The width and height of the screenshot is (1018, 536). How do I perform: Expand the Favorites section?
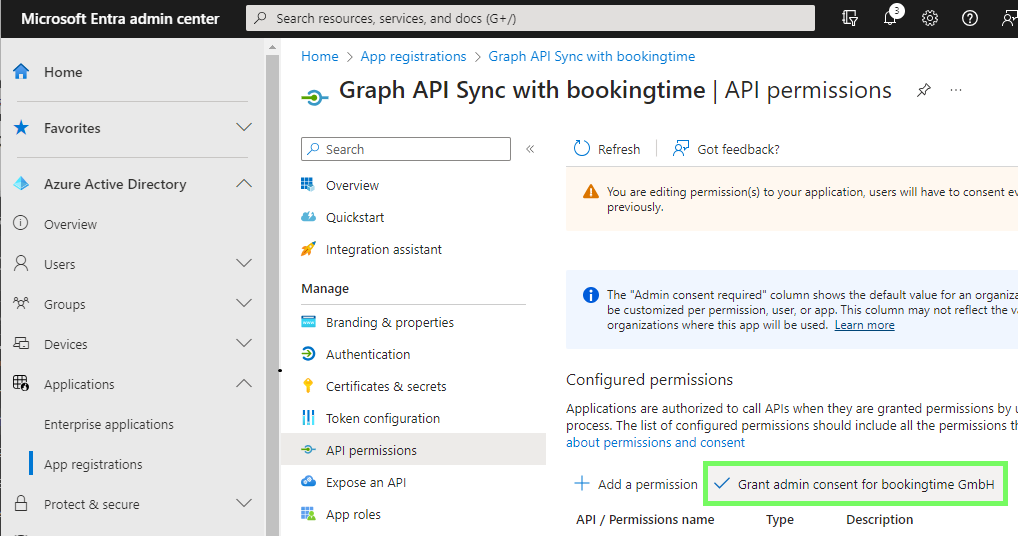(243, 128)
